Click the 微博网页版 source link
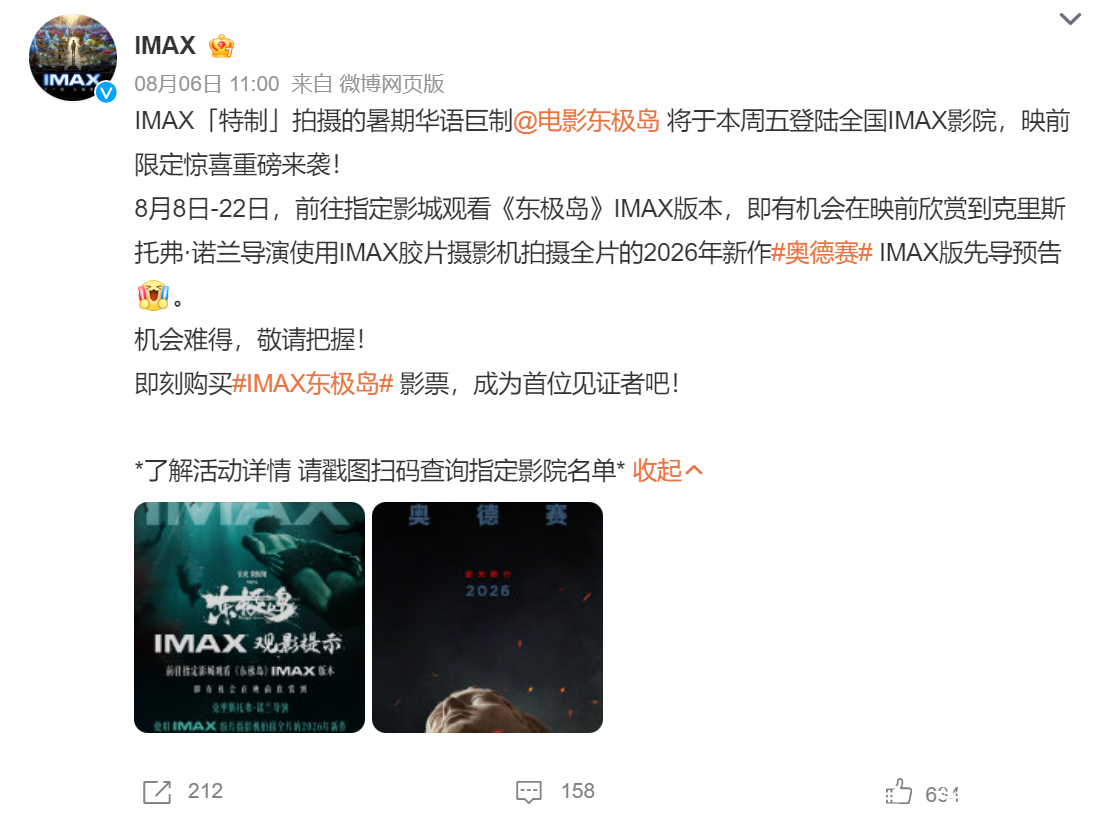 tap(391, 84)
